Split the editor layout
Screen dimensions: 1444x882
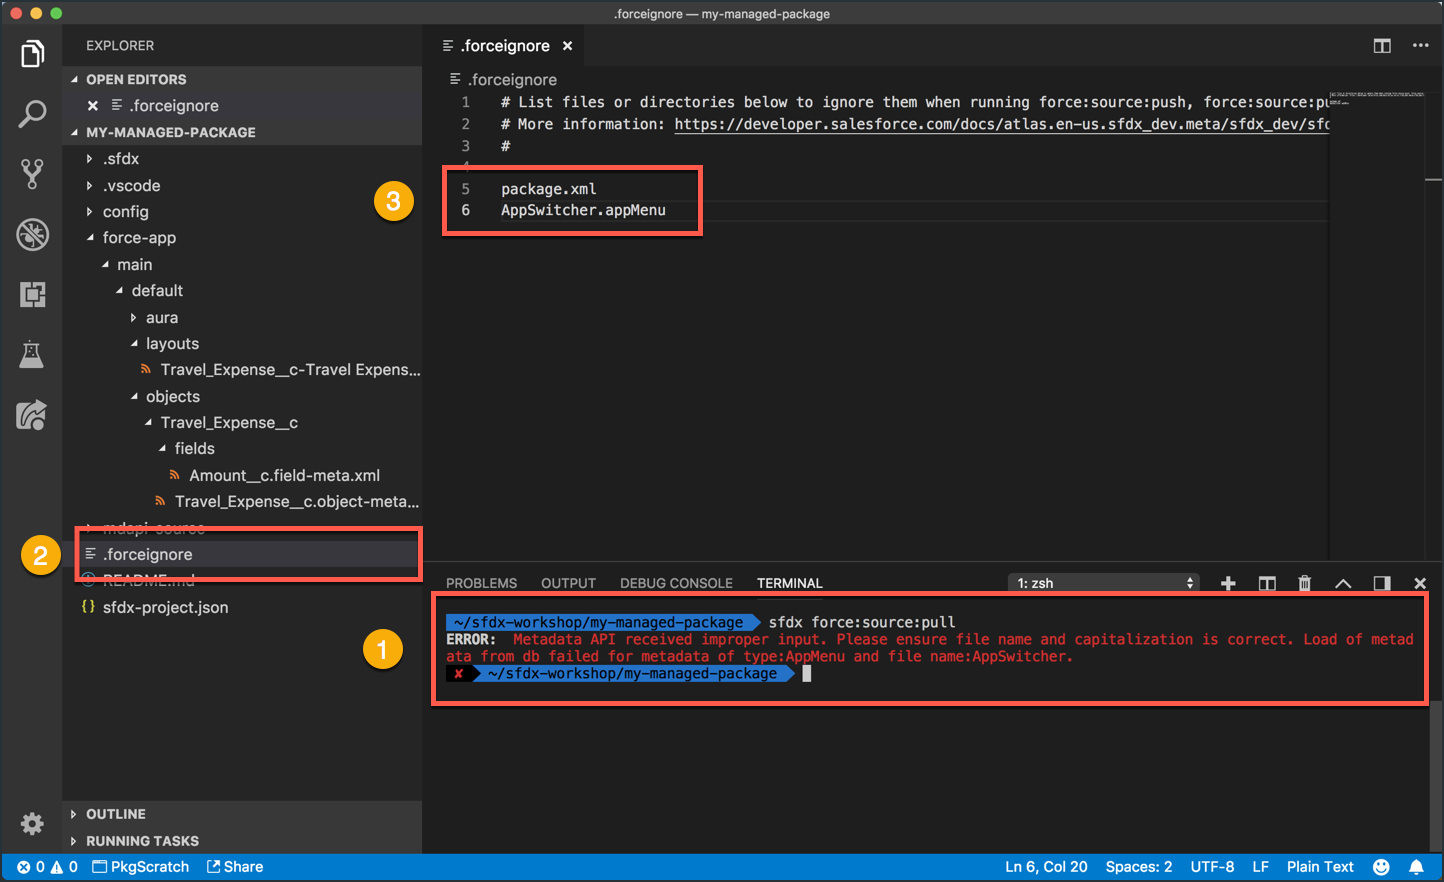(1382, 46)
